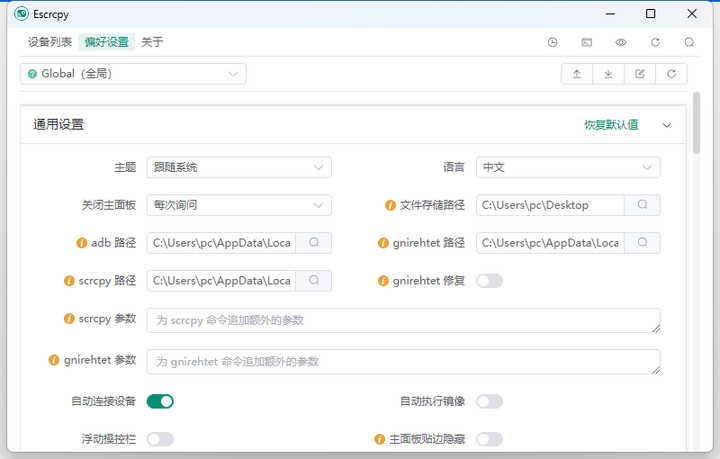The height and width of the screenshot is (459, 720).
Task: Click the info icon next to gnirehtet 路径
Action: [383, 243]
